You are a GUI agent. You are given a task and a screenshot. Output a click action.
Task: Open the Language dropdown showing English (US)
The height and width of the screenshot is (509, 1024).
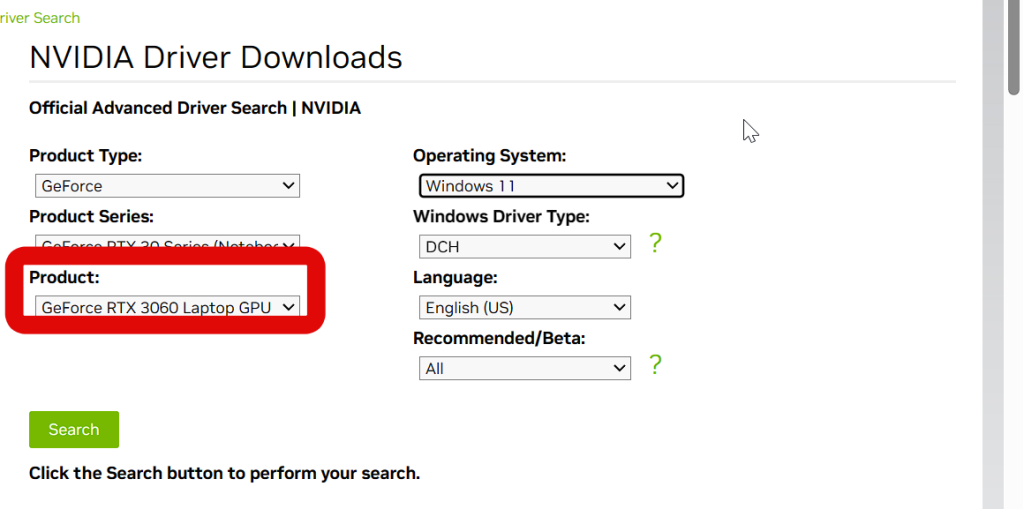525,308
